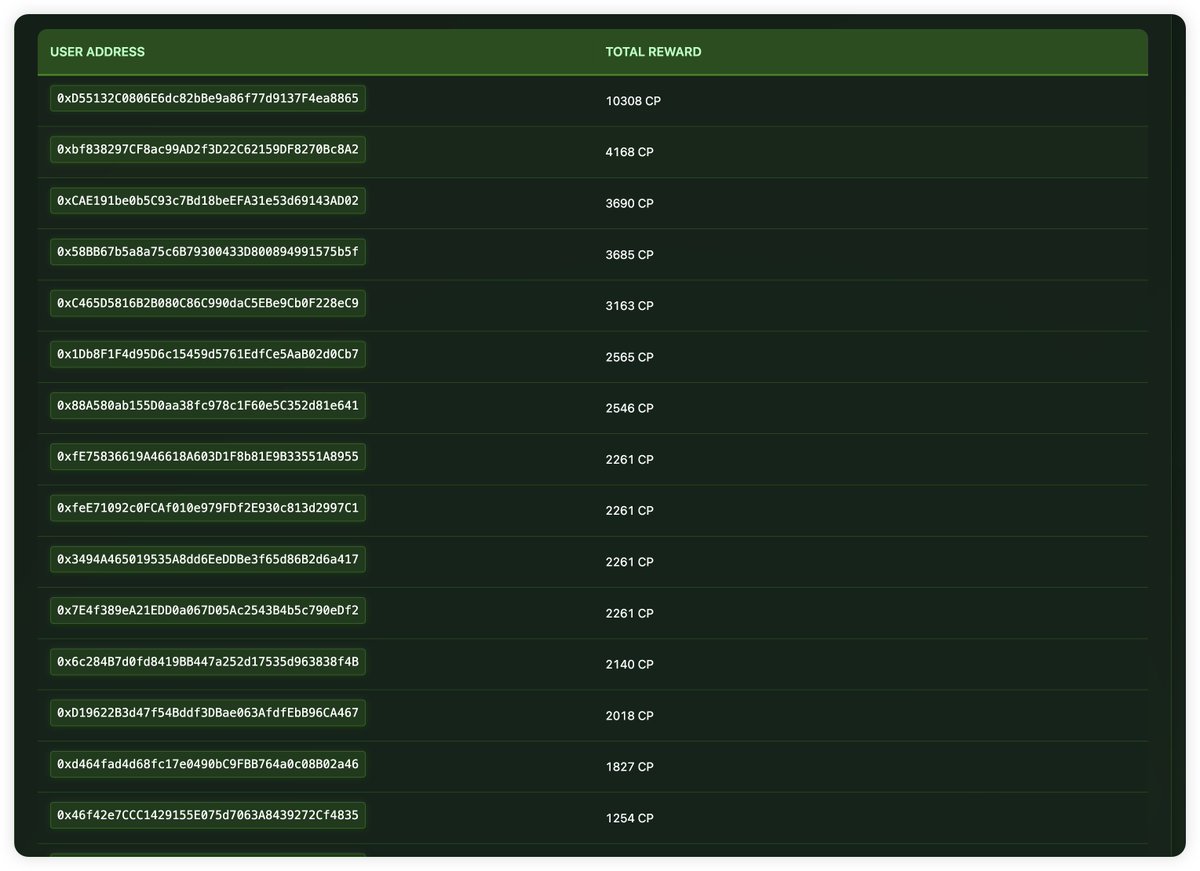Screen dimensions: 1200x871
Task: Click the address chip starting 0x88A580ab155D0aa
Action: tap(205, 405)
